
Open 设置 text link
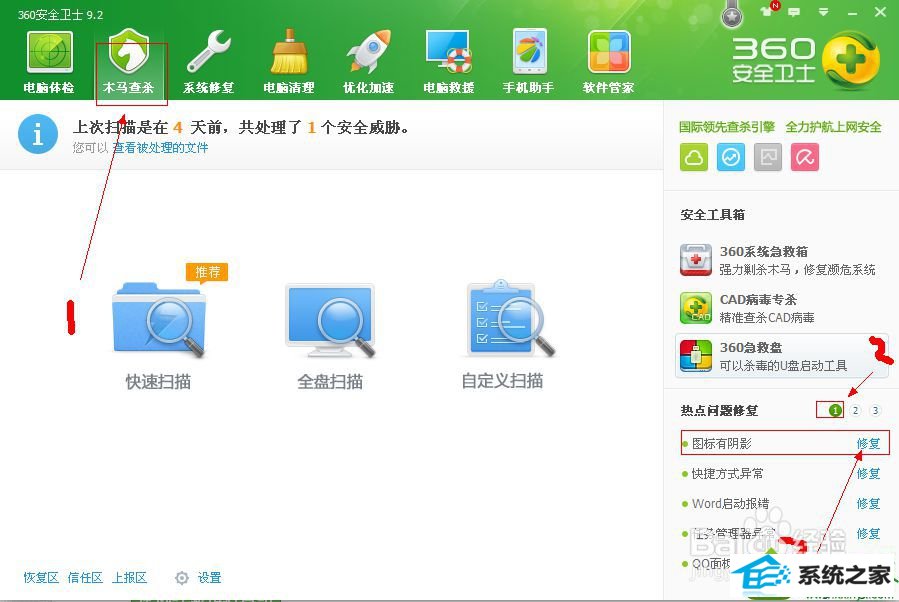pos(209,578)
